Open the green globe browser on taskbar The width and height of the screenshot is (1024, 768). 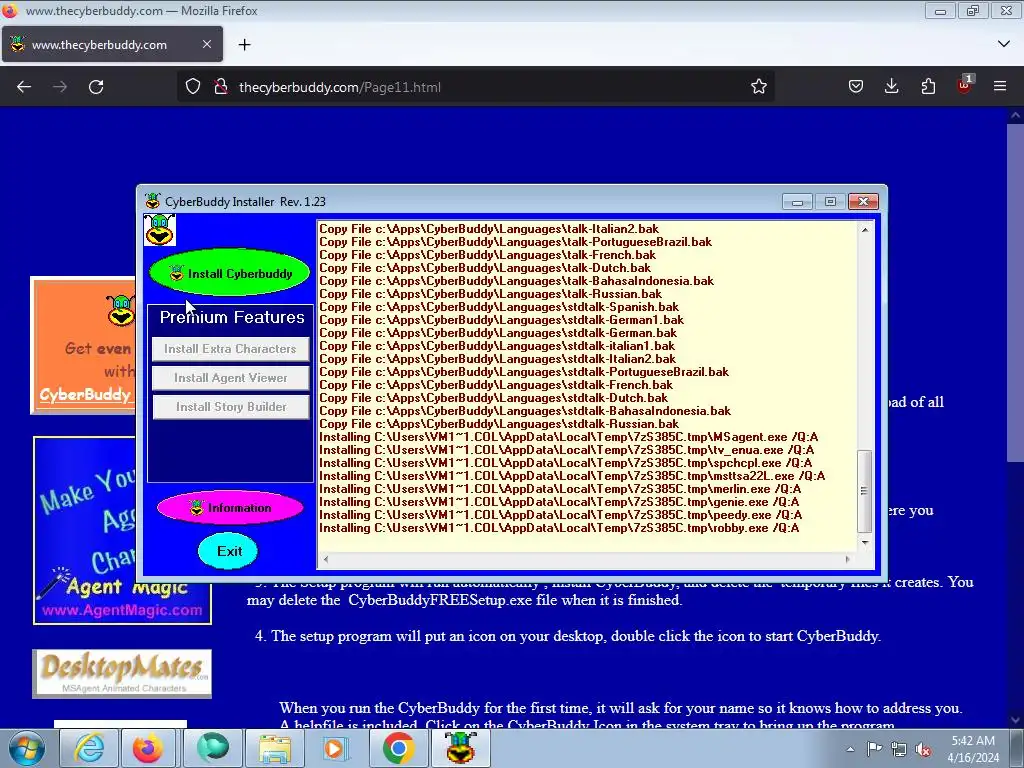pos(212,748)
